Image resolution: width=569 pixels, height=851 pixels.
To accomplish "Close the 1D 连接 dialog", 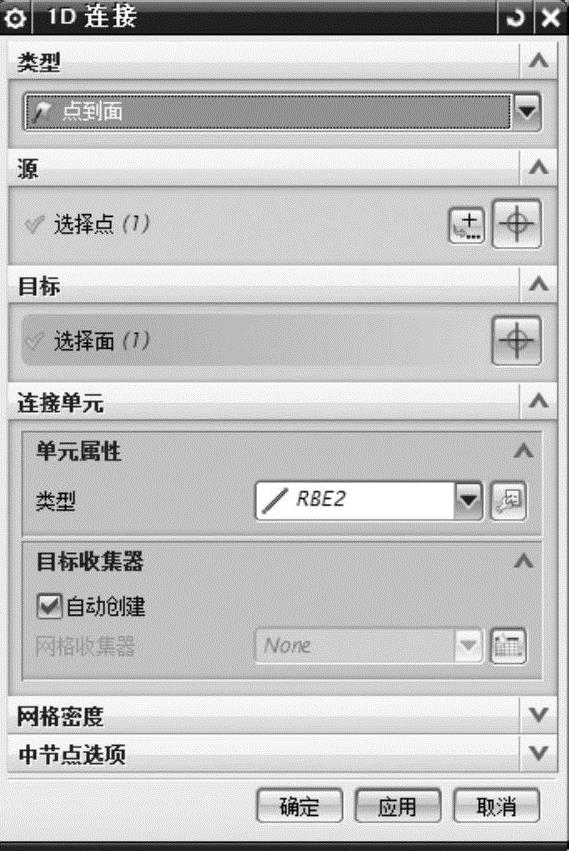I will click(551, 18).
